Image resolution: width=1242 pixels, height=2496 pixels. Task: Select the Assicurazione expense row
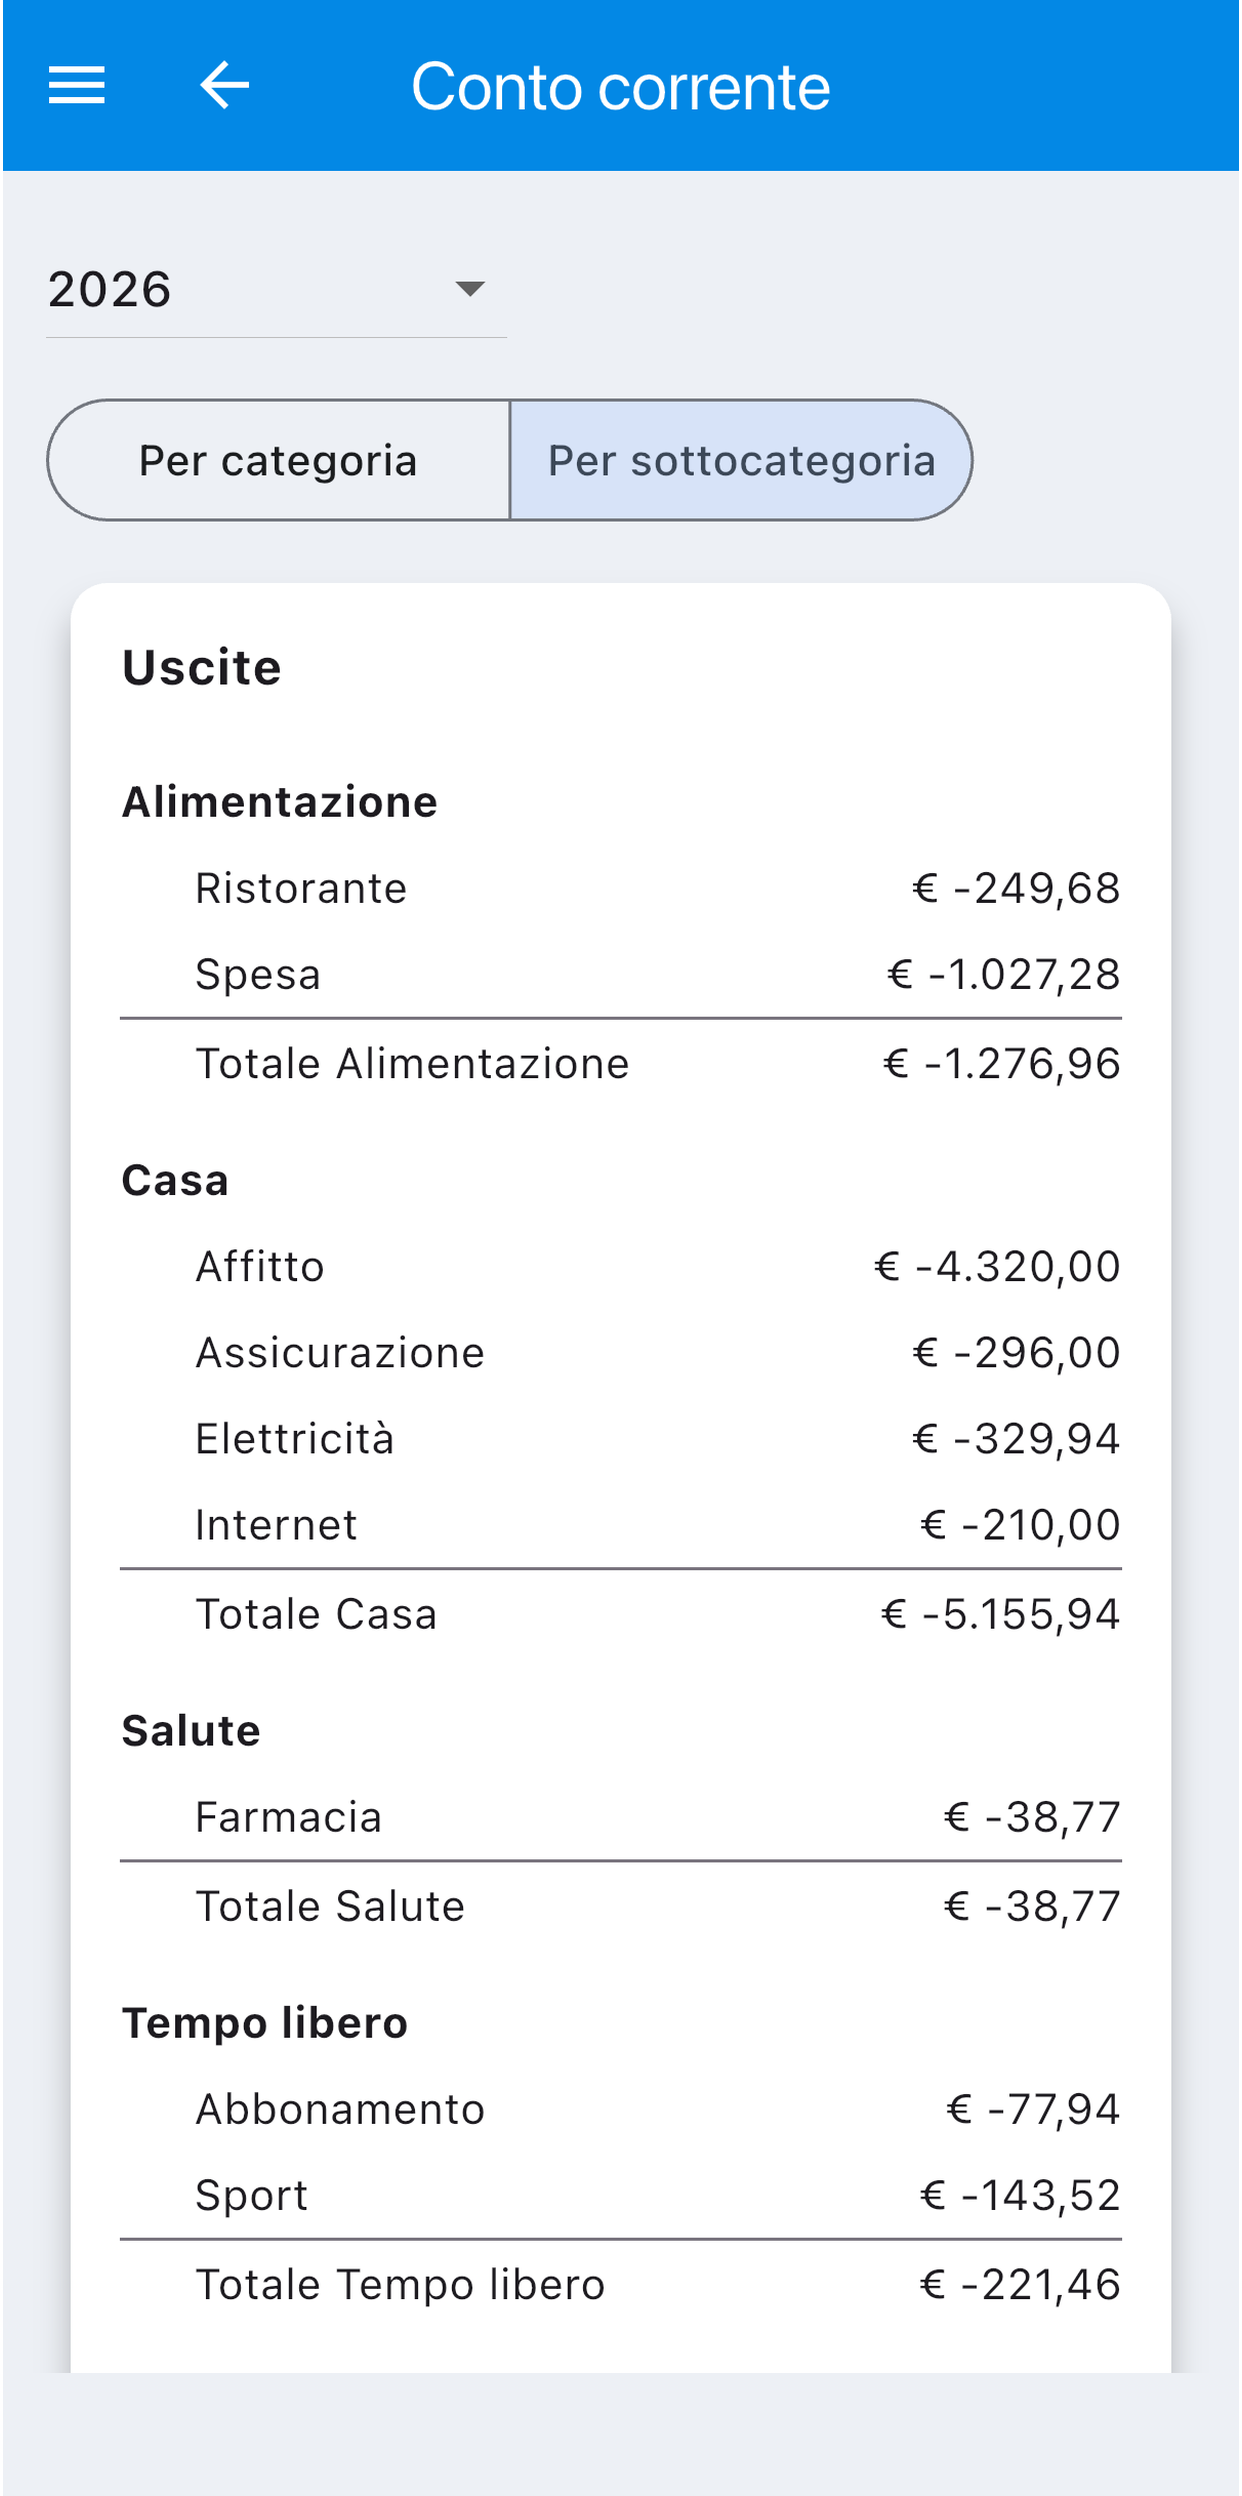pos(621,1352)
